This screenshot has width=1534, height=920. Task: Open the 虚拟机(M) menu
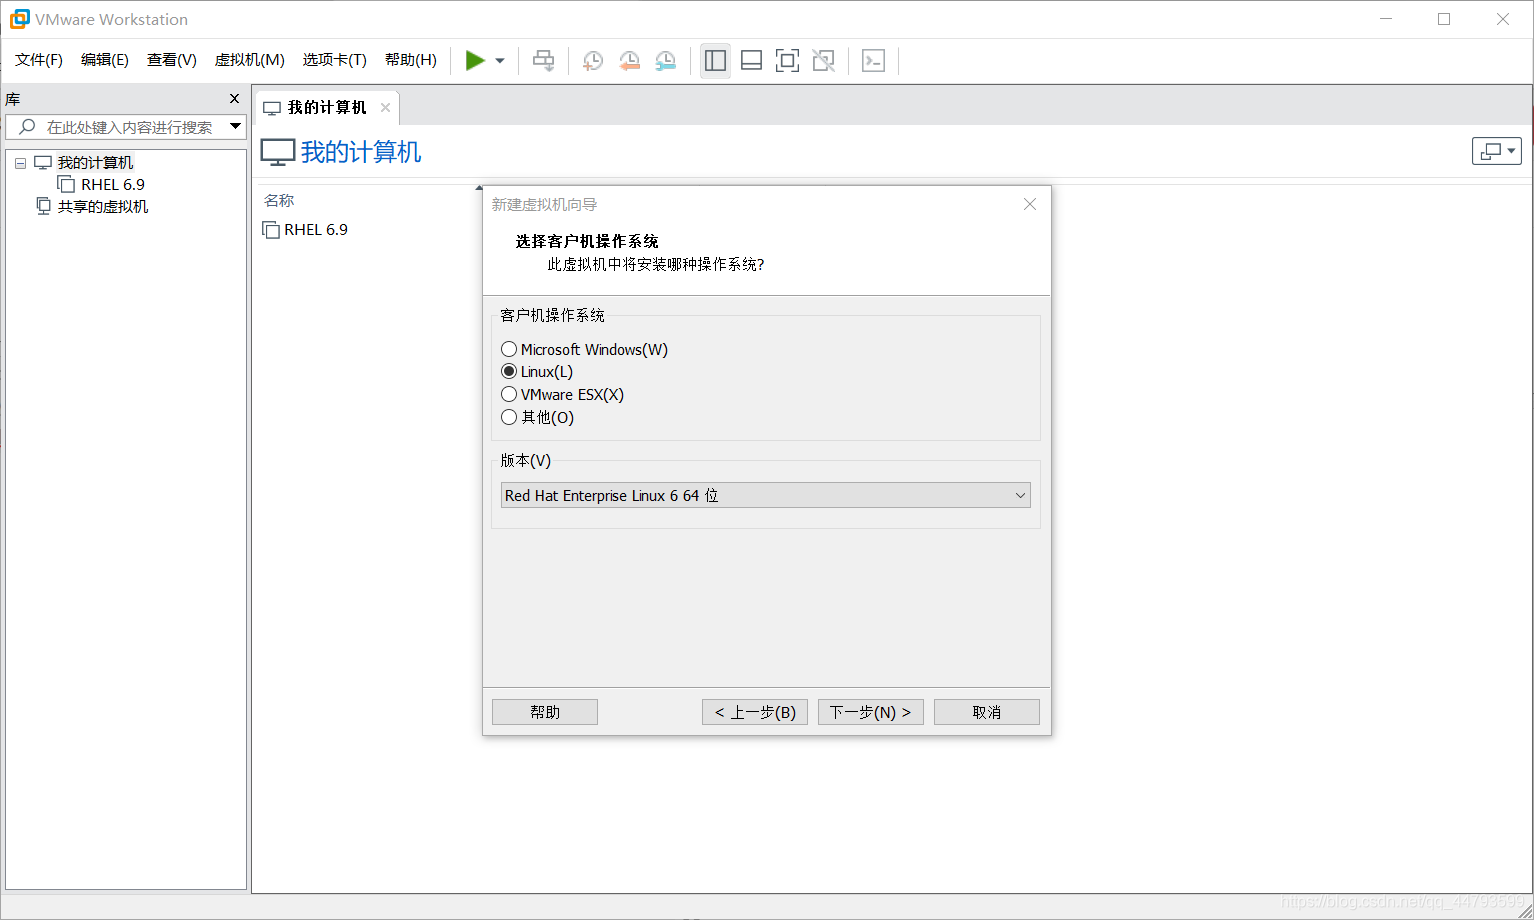click(250, 60)
